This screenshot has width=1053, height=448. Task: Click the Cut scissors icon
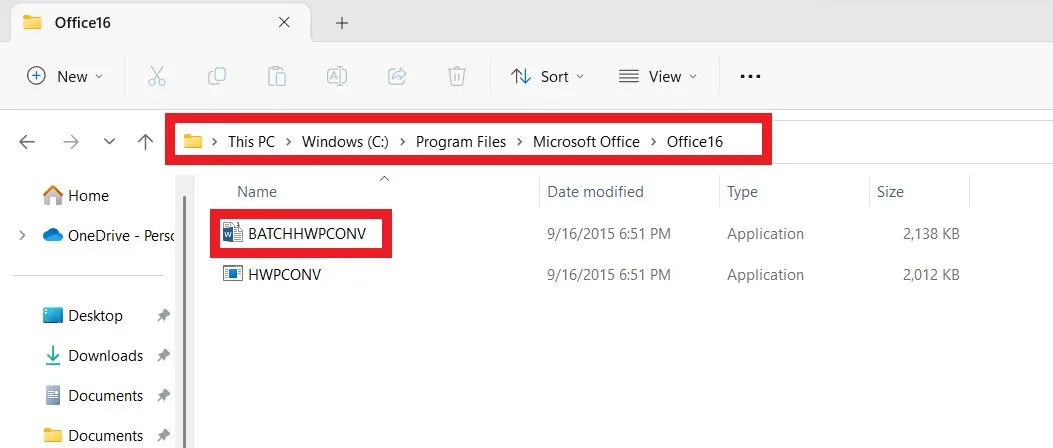click(156, 76)
